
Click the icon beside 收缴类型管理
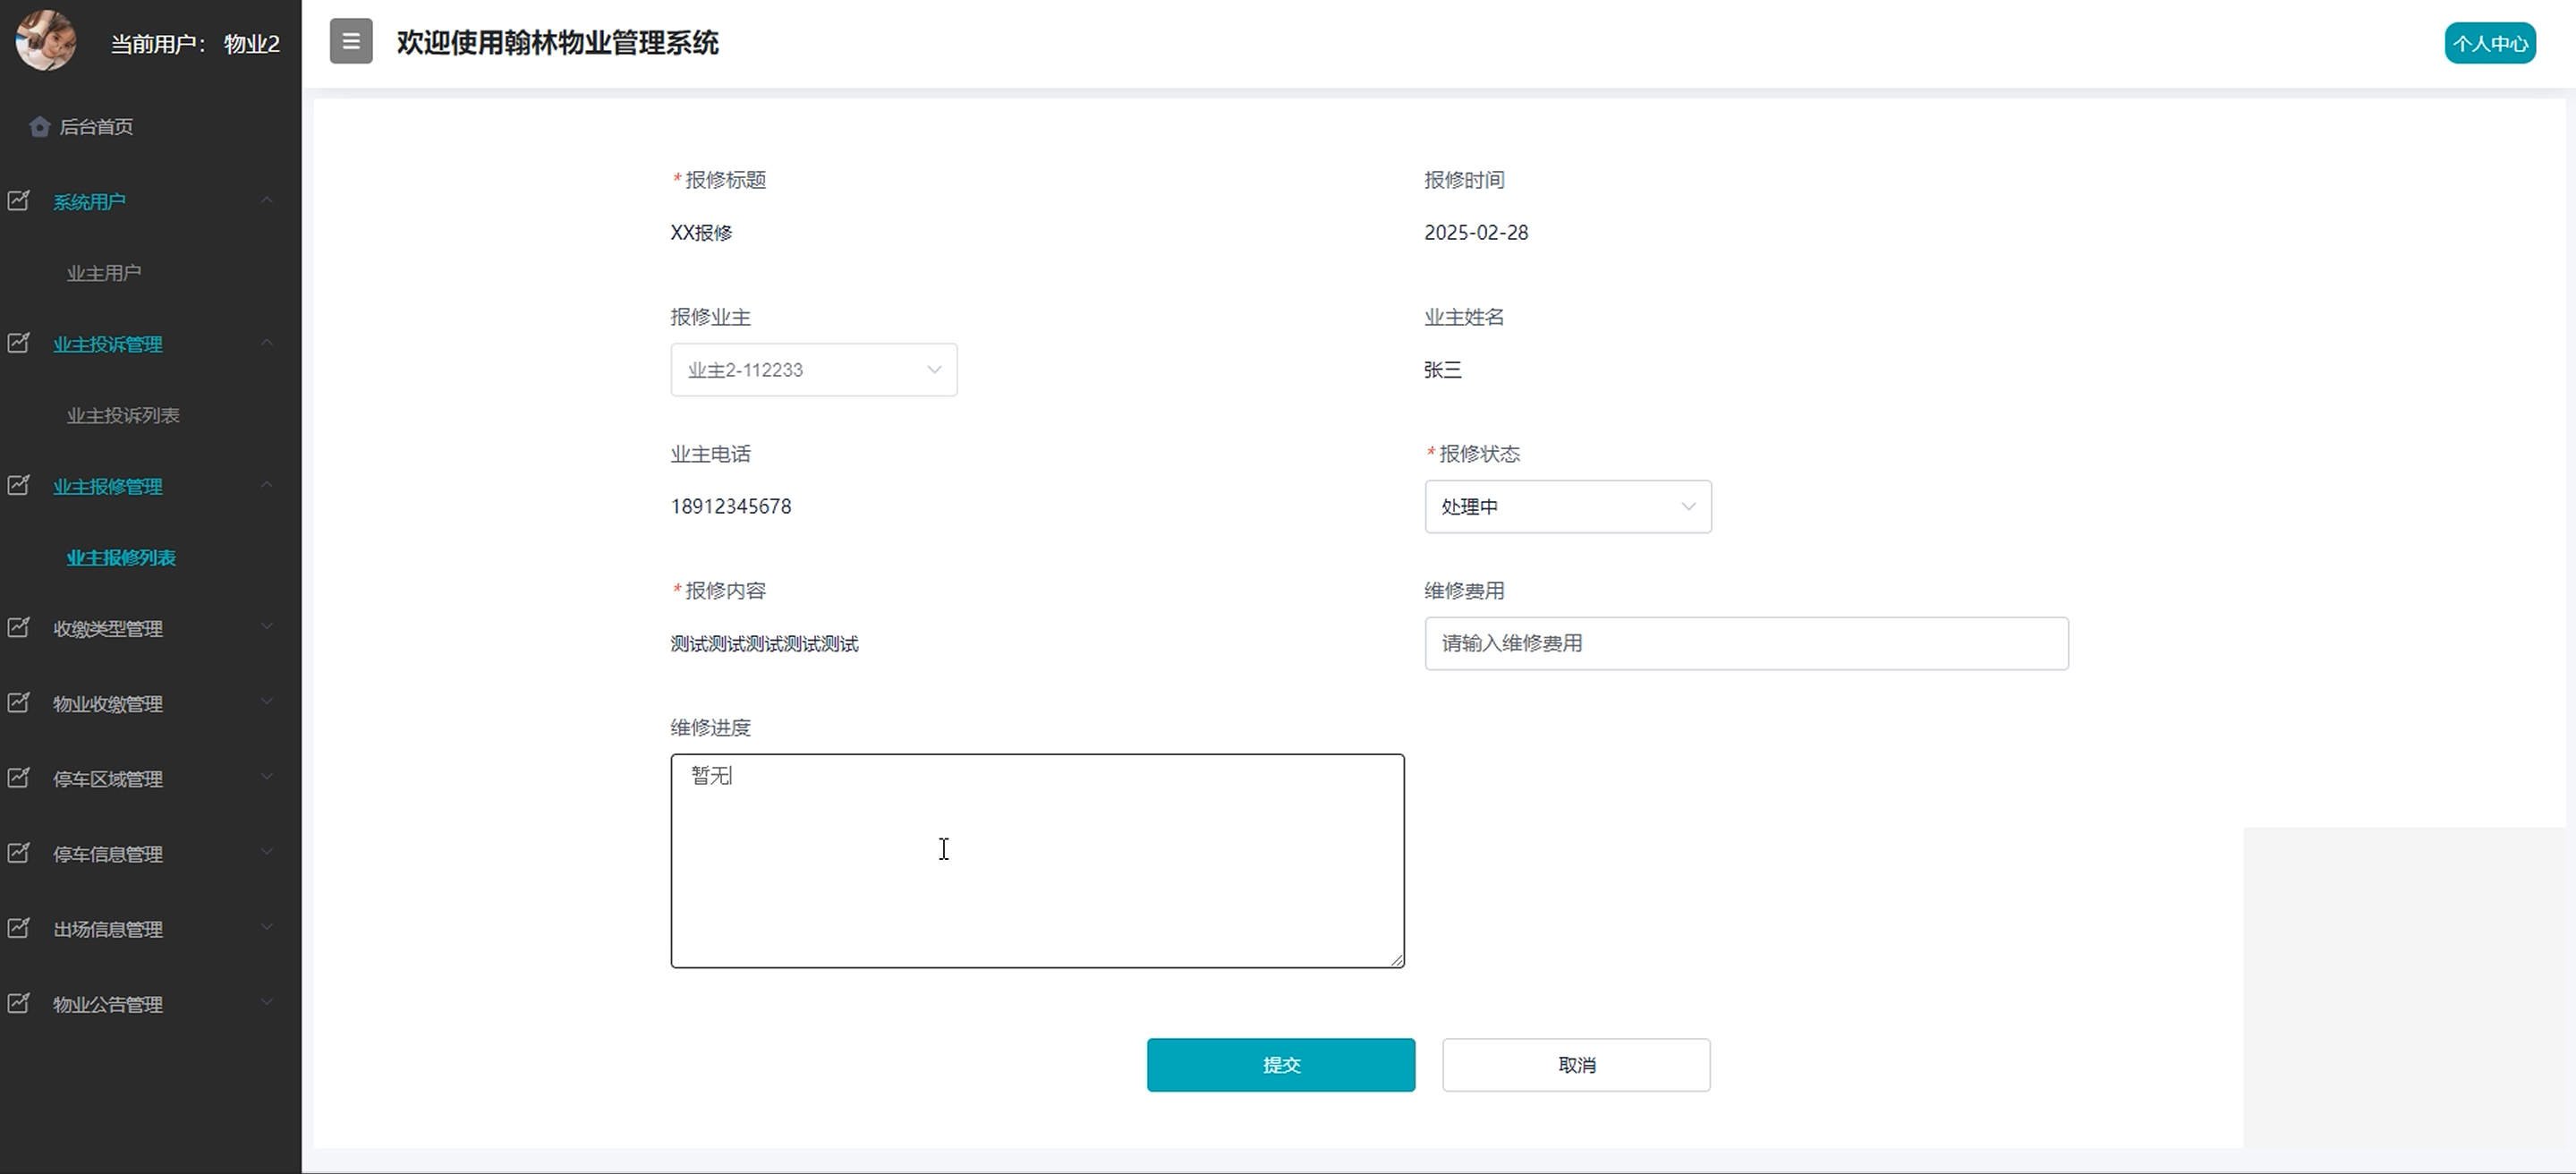click(19, 628)
